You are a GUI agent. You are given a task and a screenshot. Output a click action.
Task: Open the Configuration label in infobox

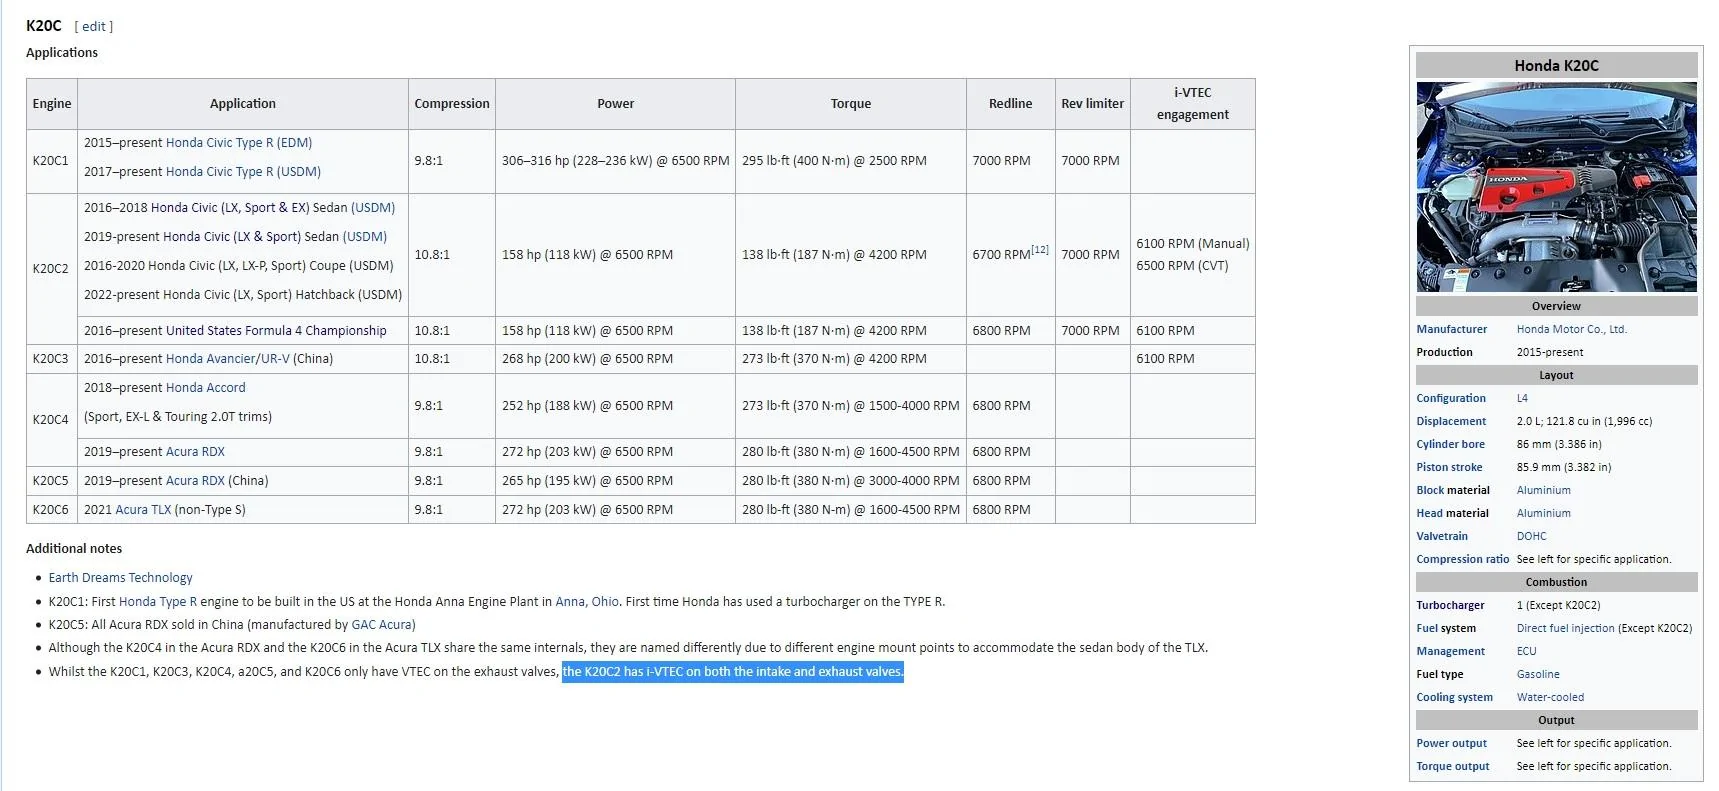coord(1450,399)
